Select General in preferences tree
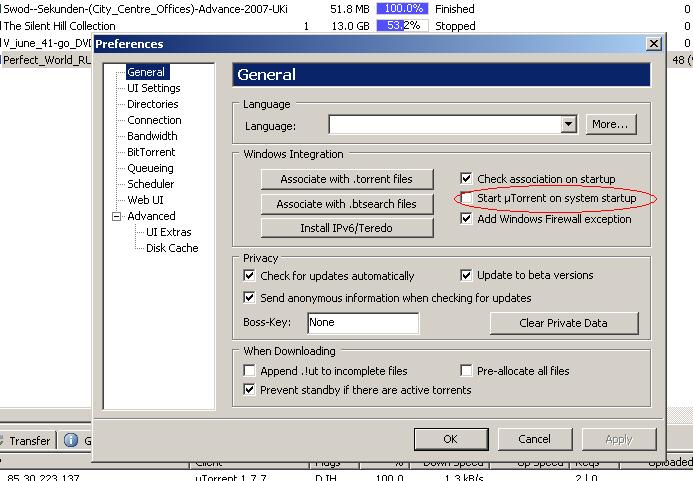 pos(146,72)
